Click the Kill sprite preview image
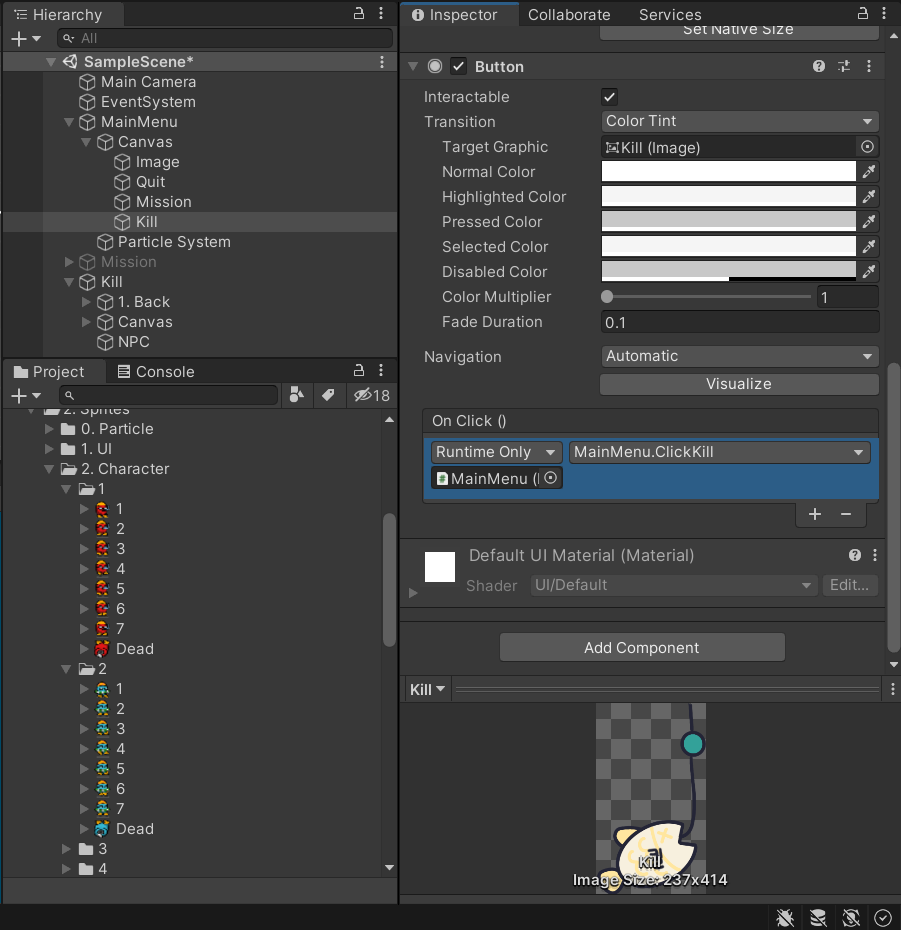Screen dimensions: 901x930 [x=651, y=798]
